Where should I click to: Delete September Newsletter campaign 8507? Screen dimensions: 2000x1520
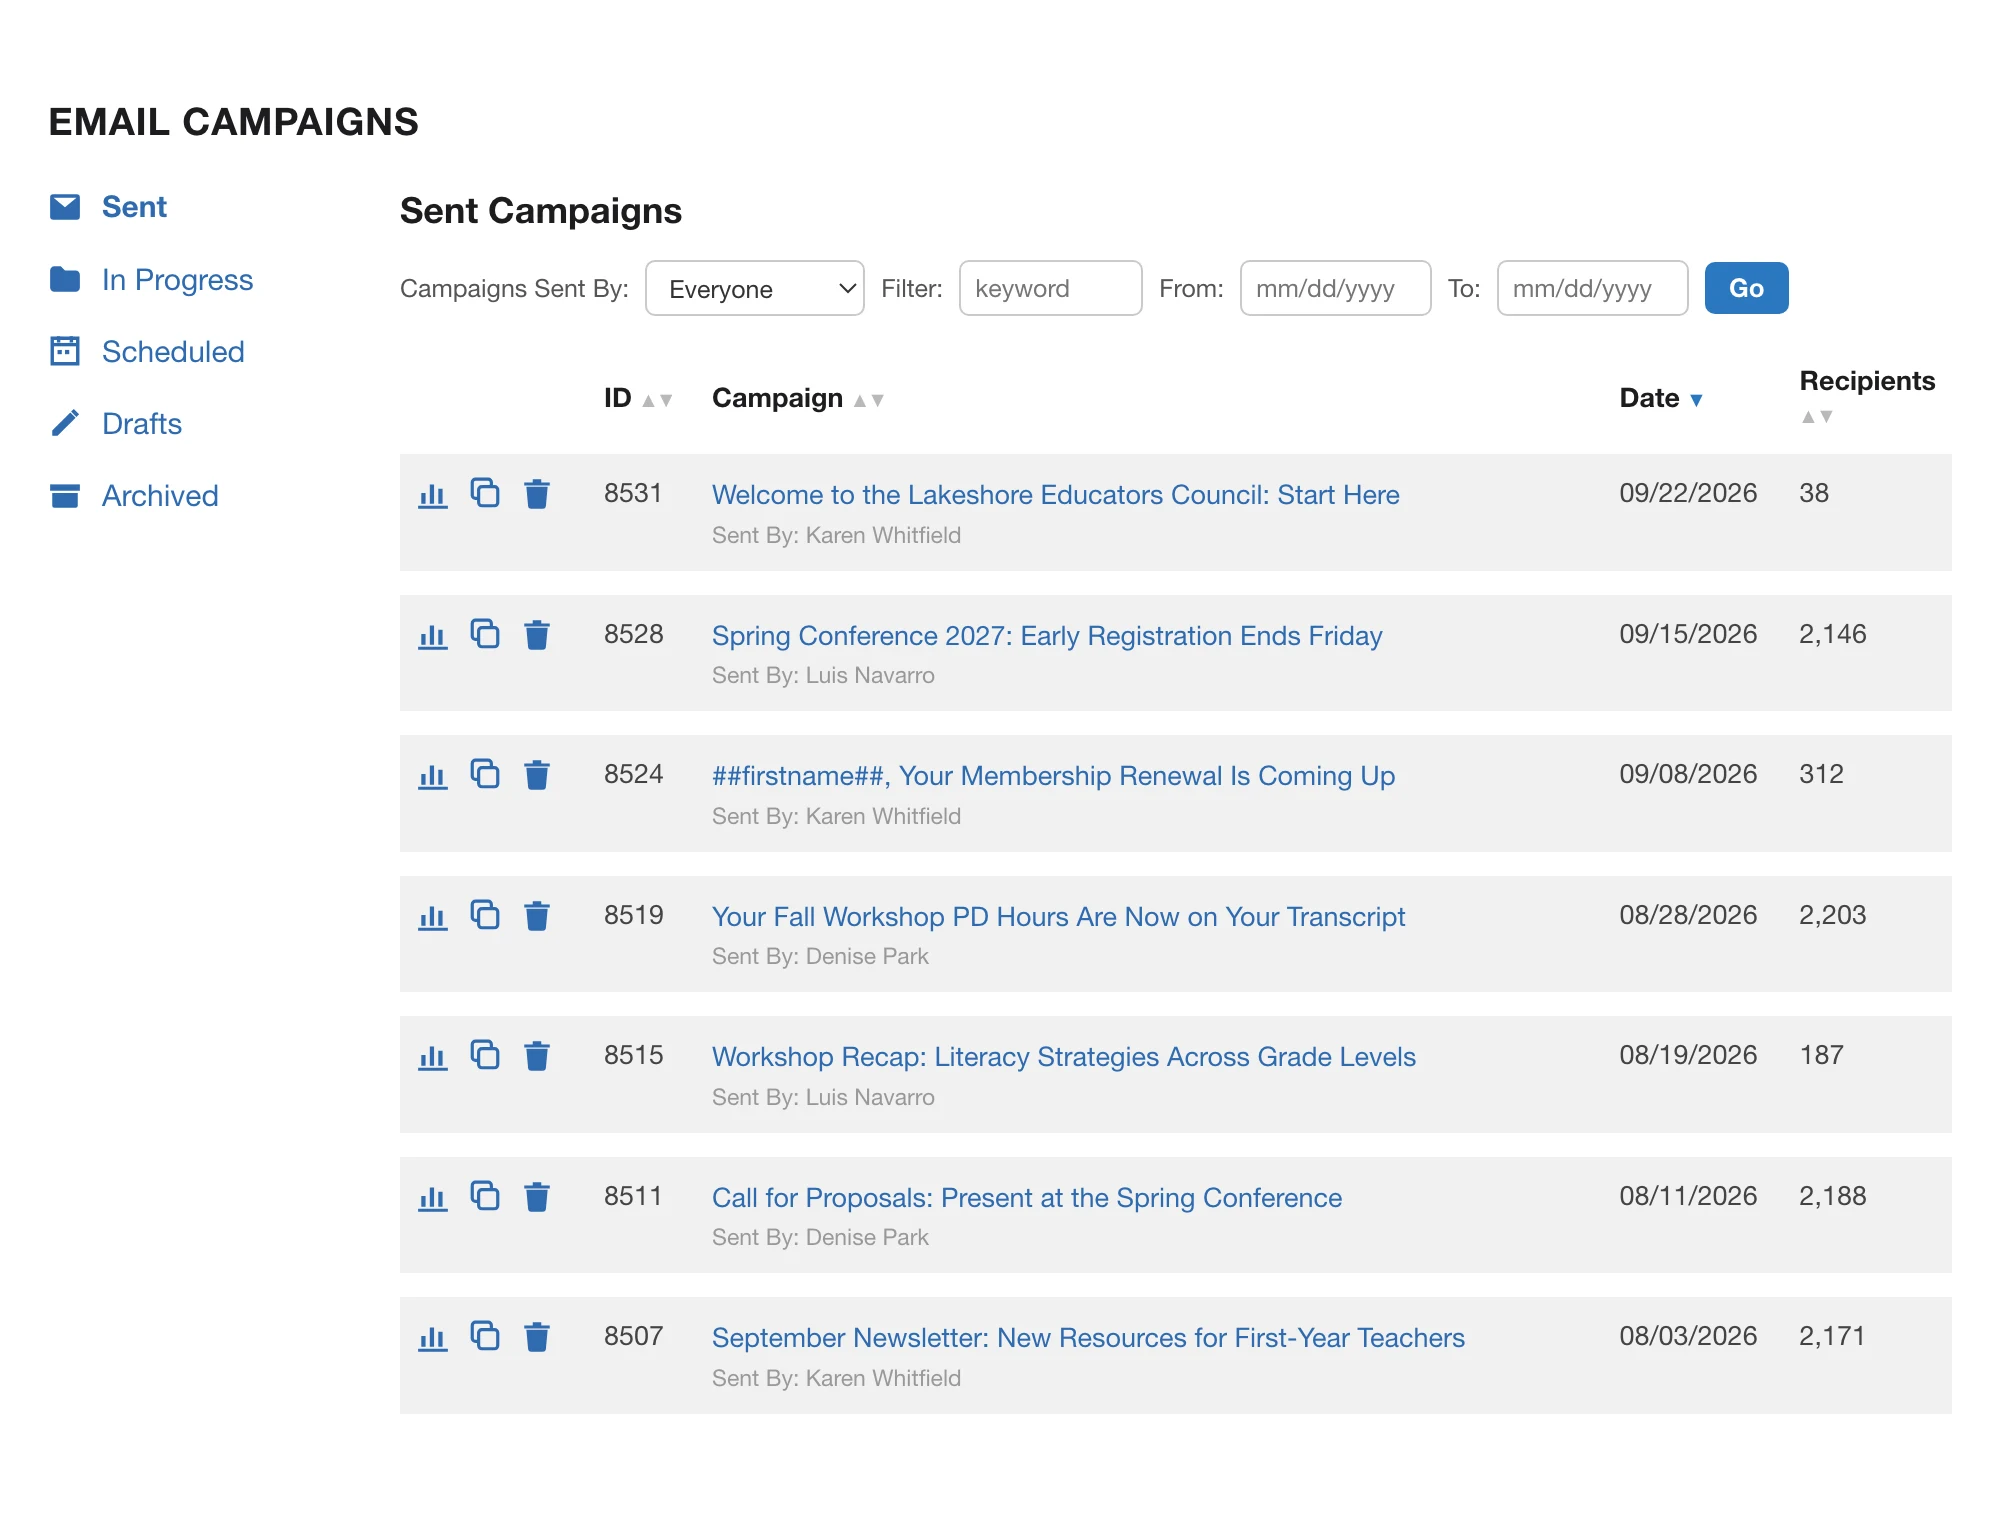(x=537, y=1337)
